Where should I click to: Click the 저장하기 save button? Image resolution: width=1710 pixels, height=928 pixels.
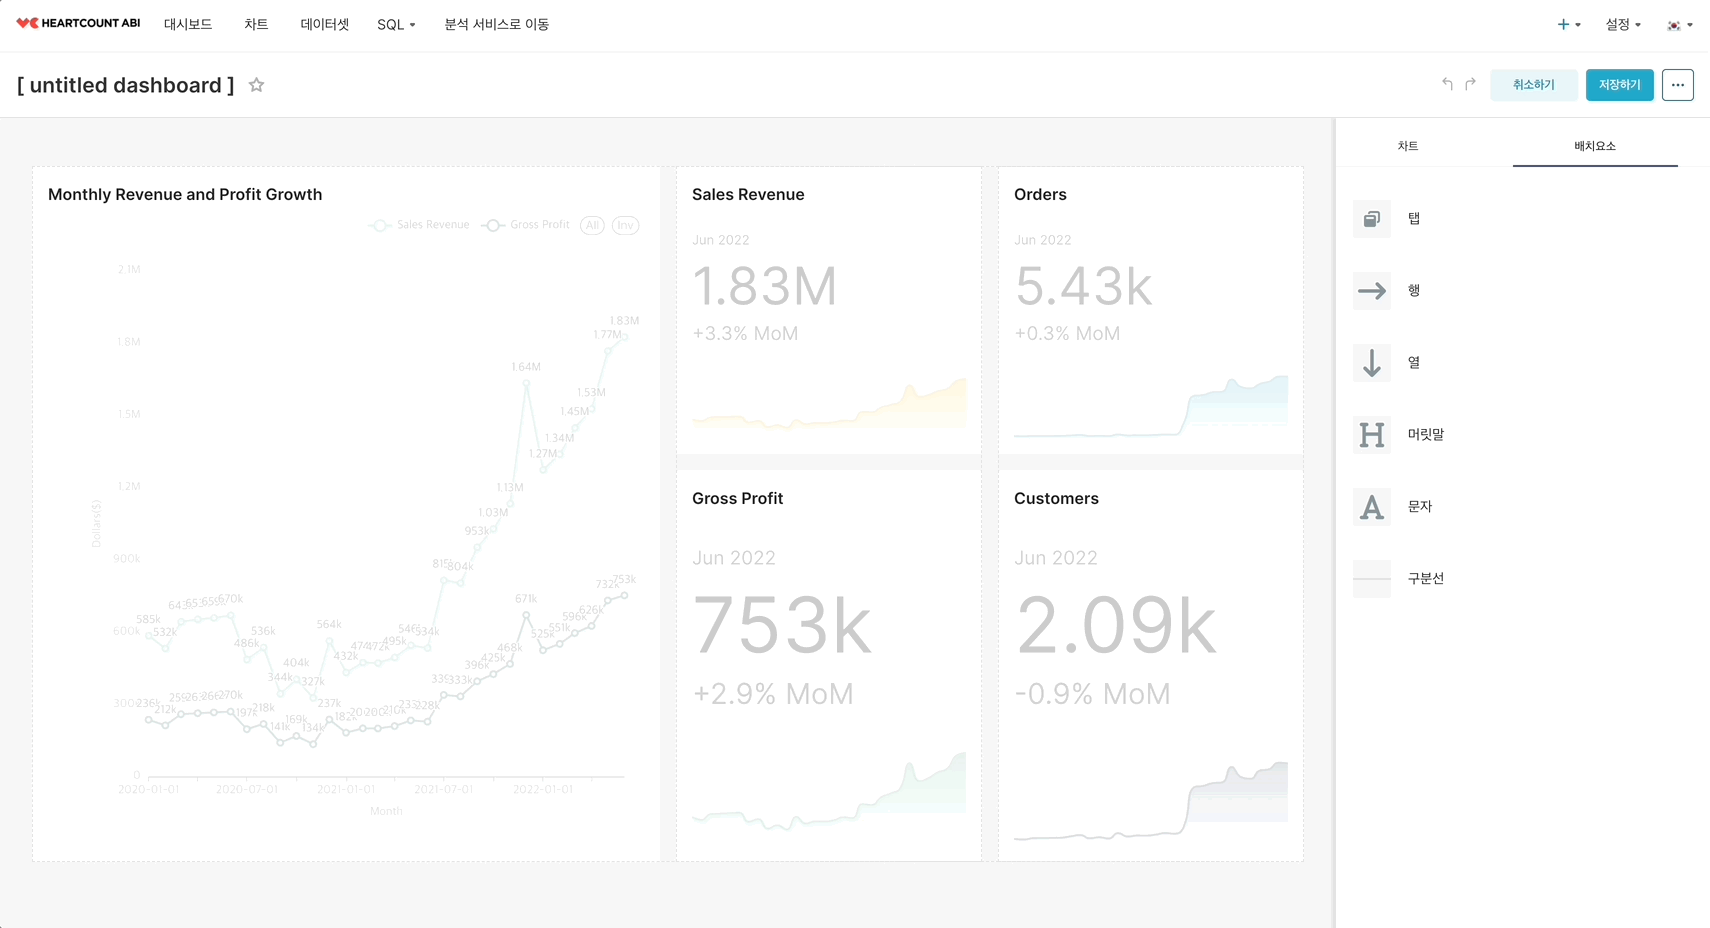coord(1620,85)
